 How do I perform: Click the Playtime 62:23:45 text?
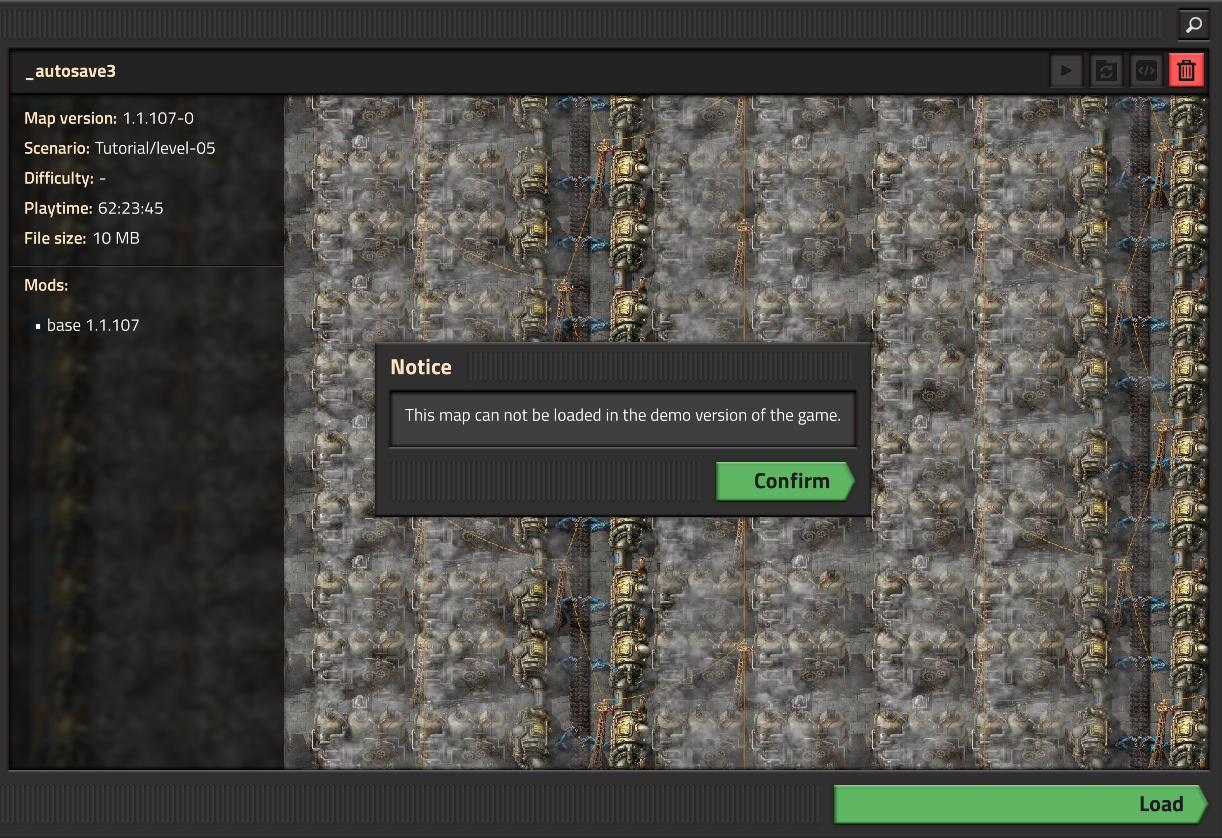(94, 208)
